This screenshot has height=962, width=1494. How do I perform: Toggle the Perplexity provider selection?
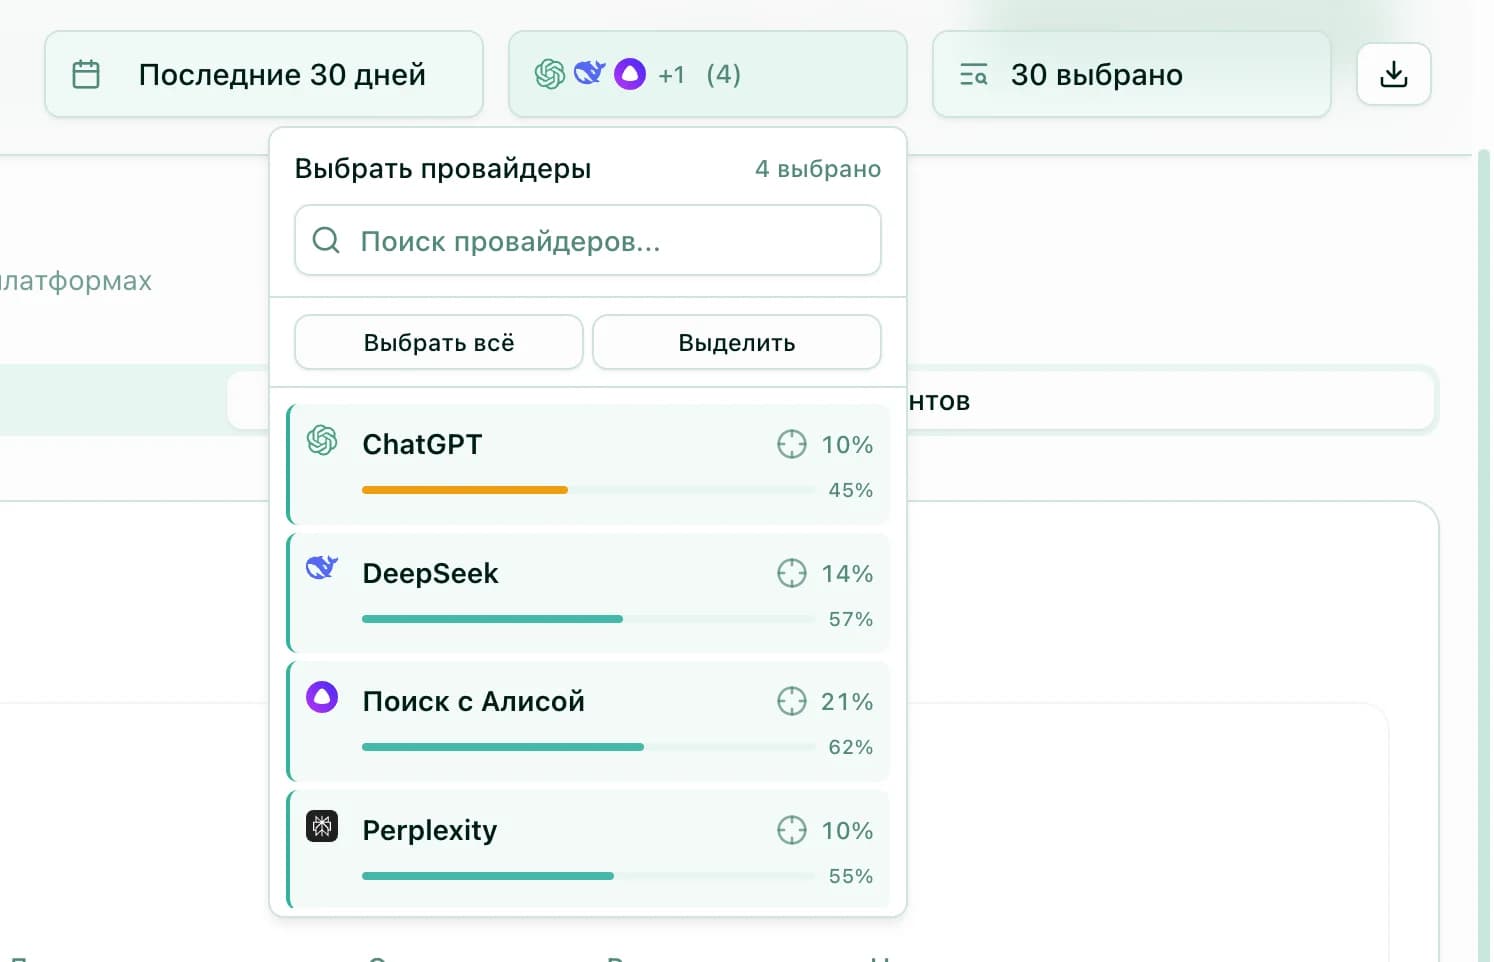click(x=588, y=849)
